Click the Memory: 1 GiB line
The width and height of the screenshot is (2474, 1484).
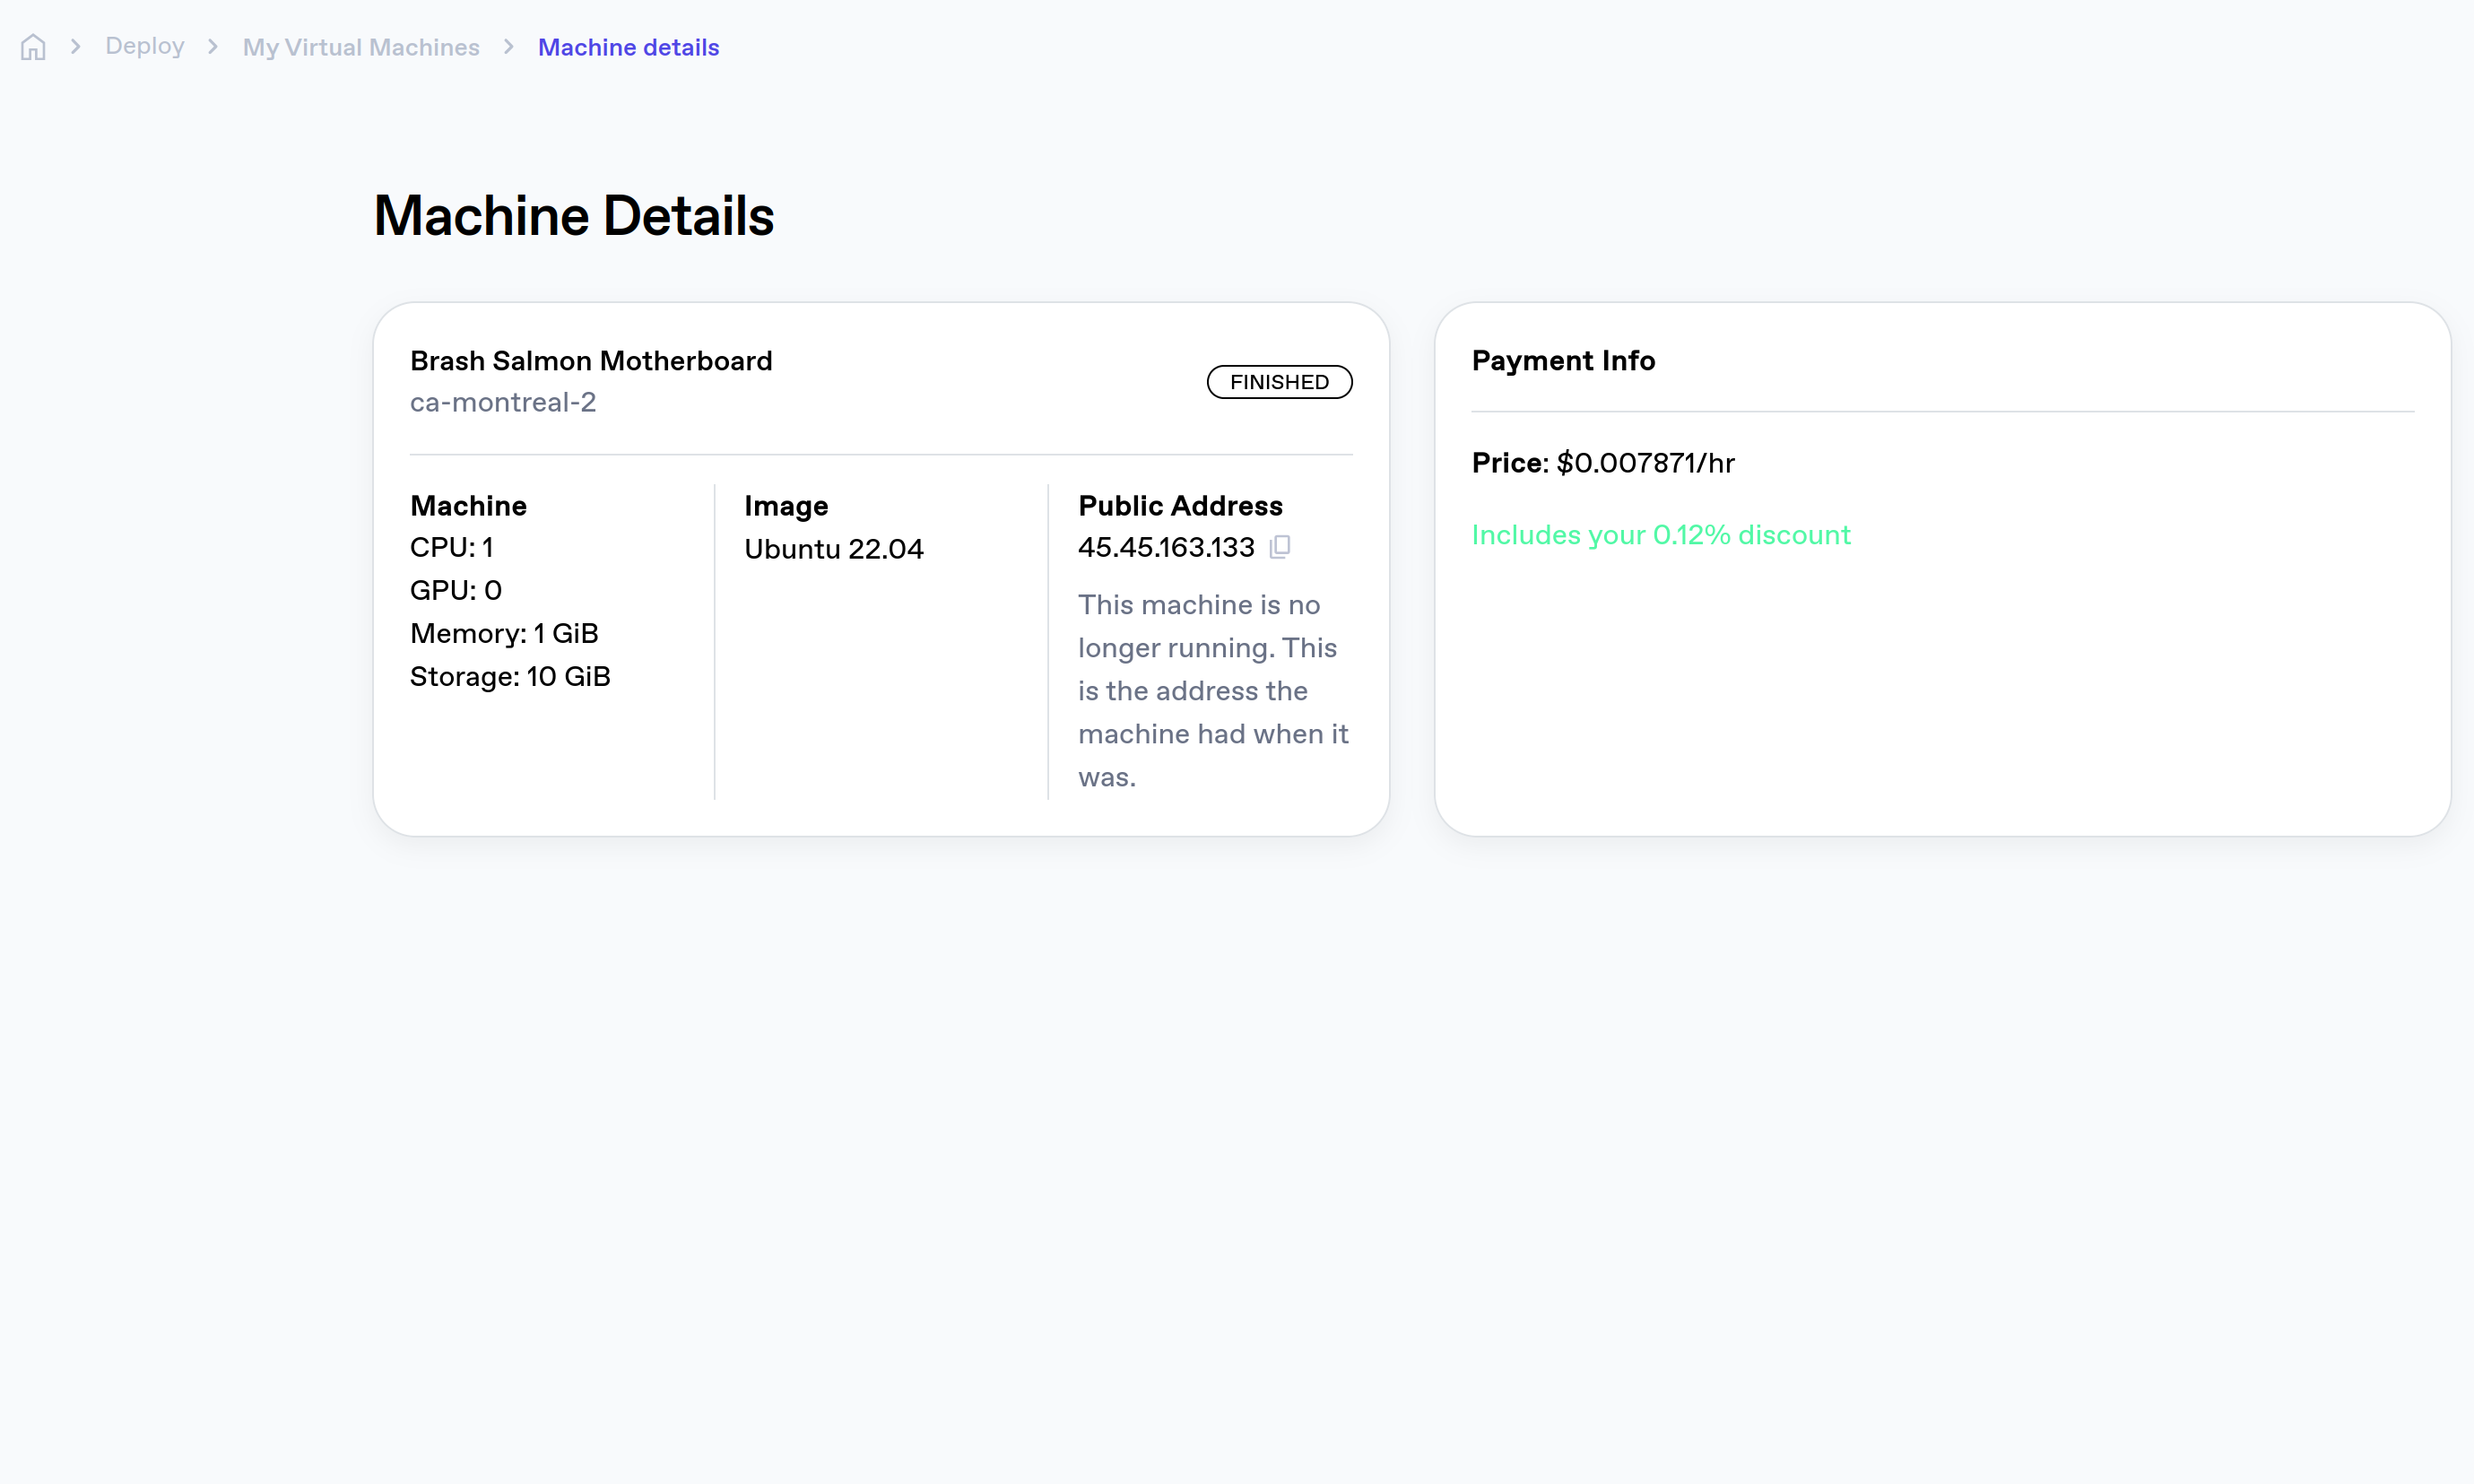click(x=504, y=634)
